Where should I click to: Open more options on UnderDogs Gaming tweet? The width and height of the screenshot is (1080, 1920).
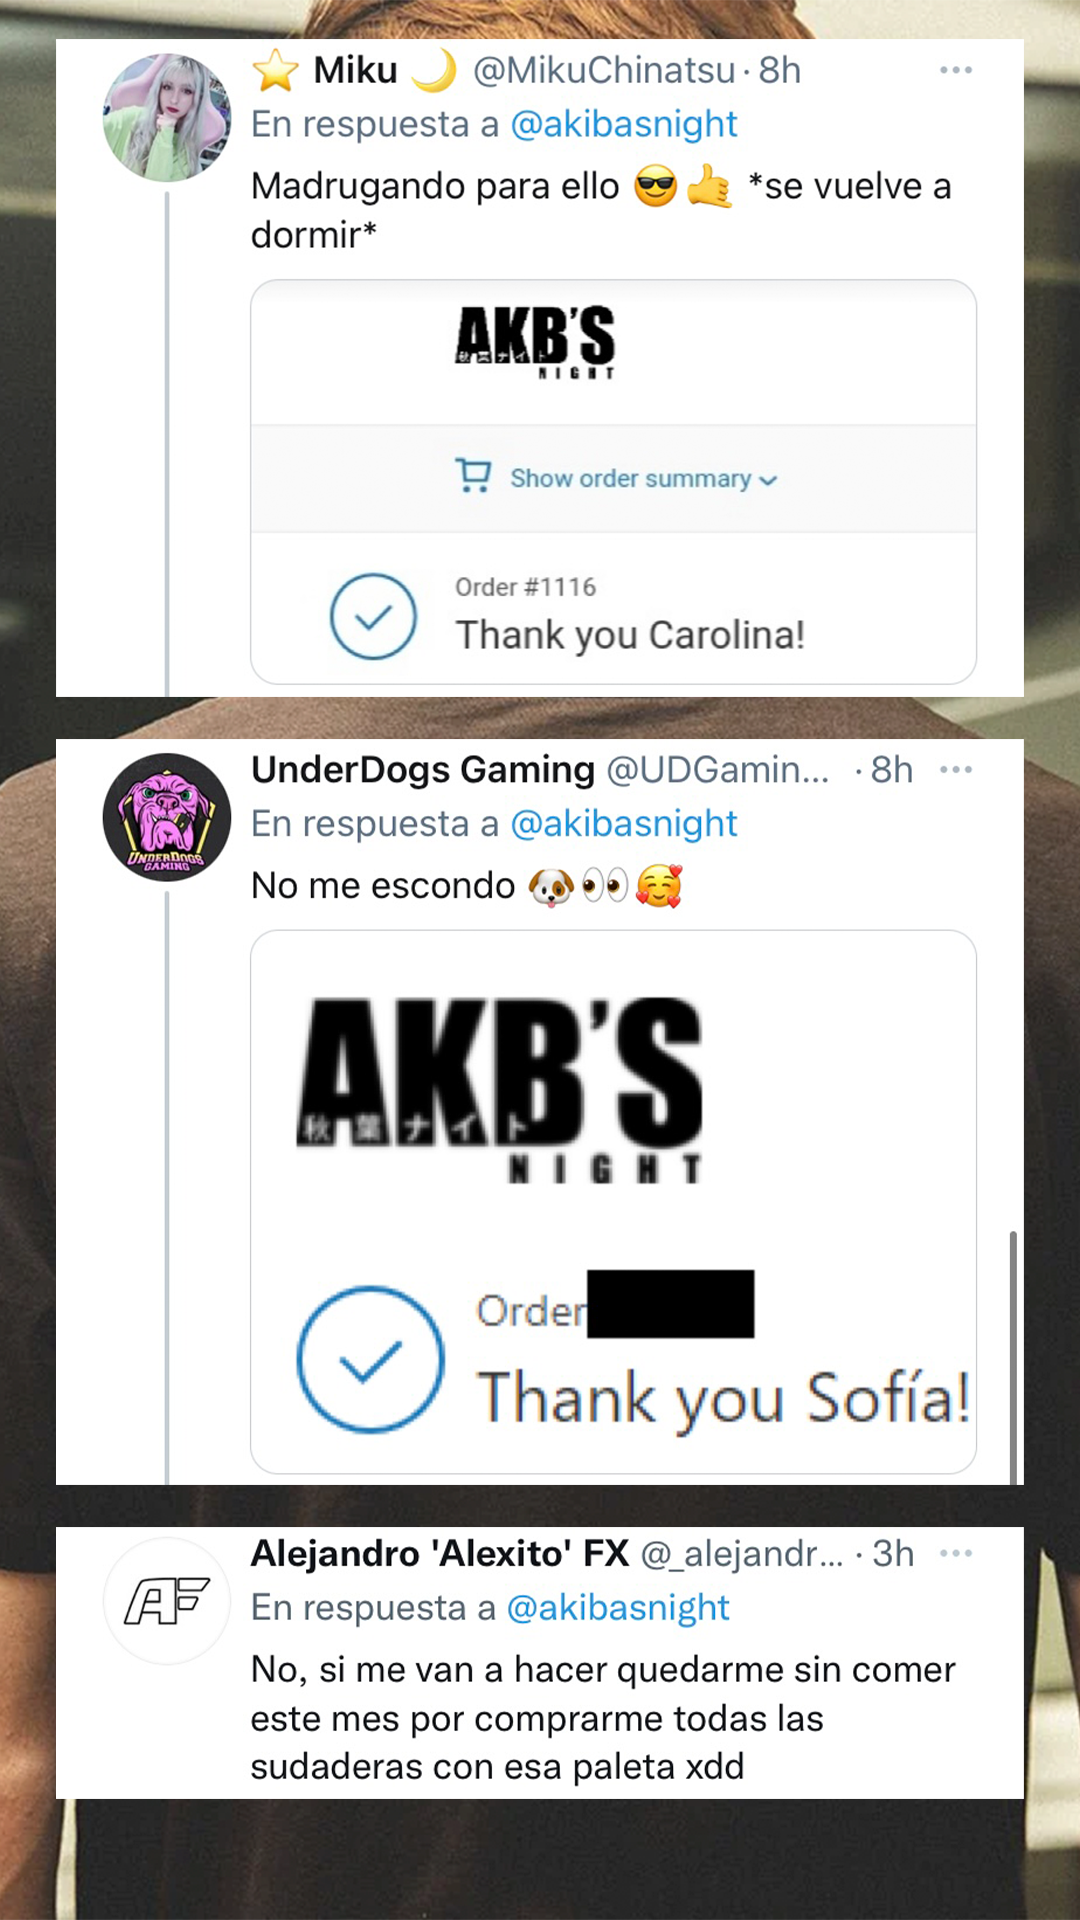(x=956, y=769)
